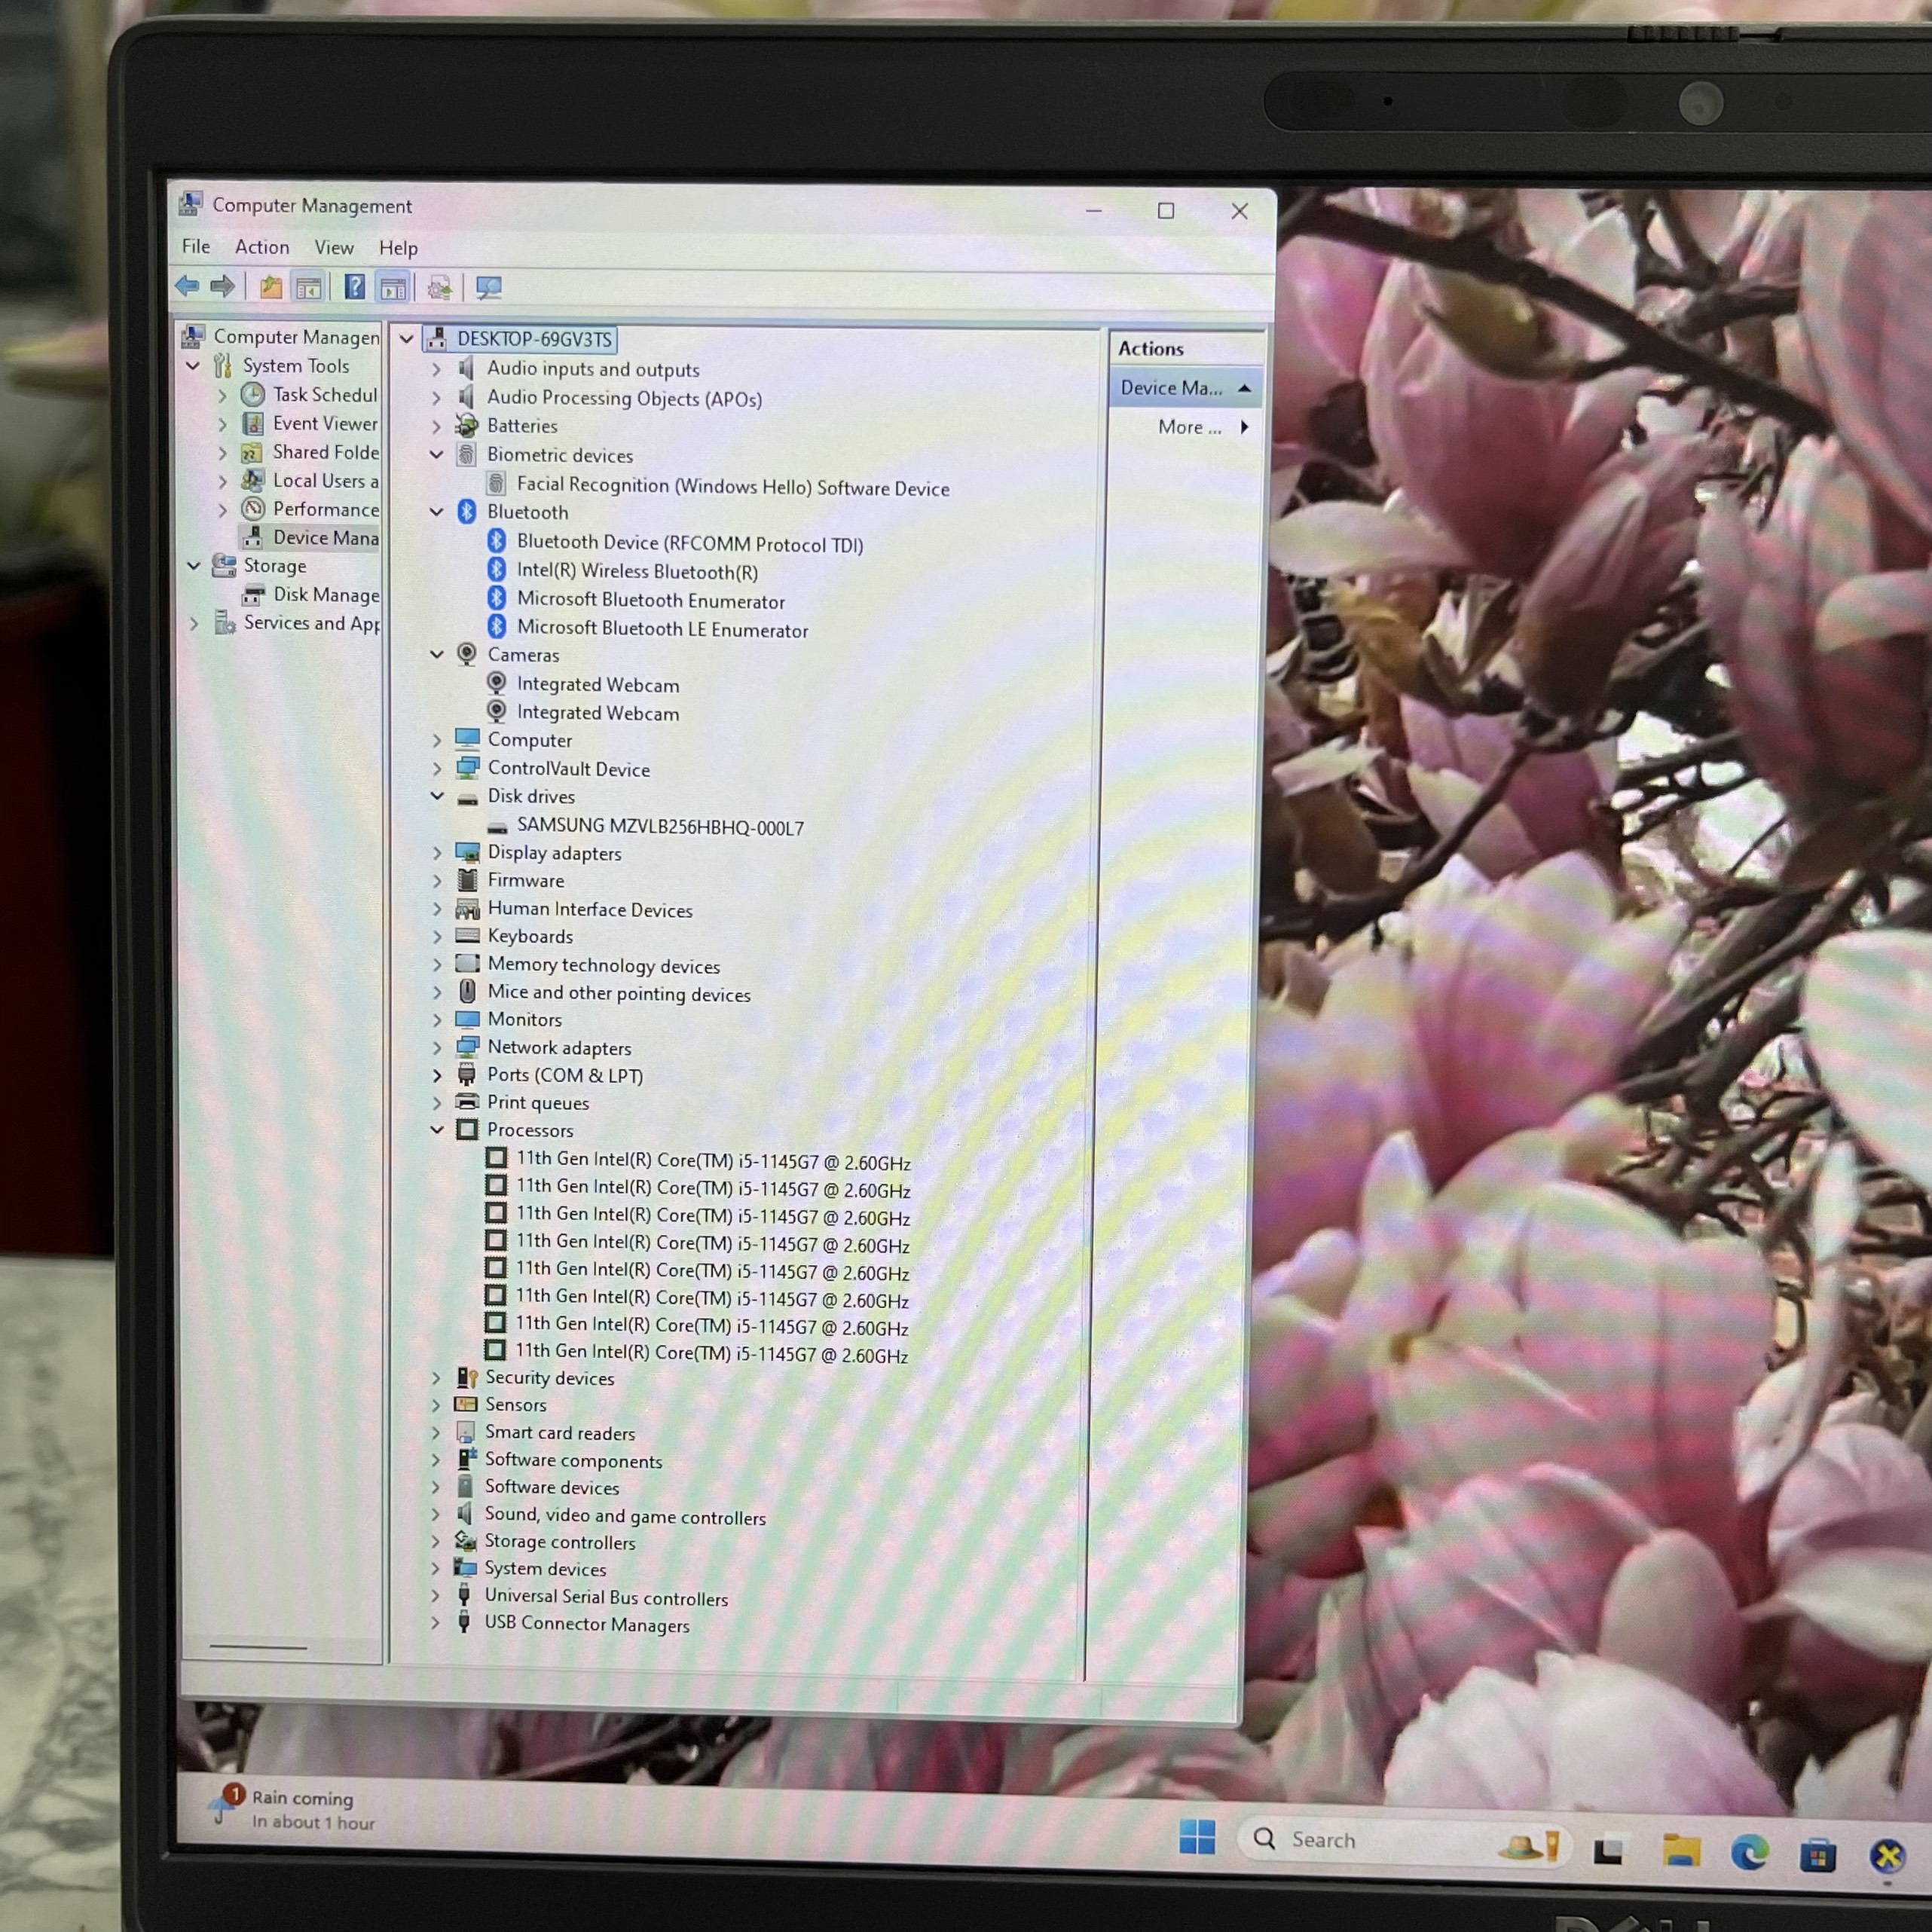1932x1932 pixels.
Task: Click Scan for hardware changes monitor icon
Action: 488,289
